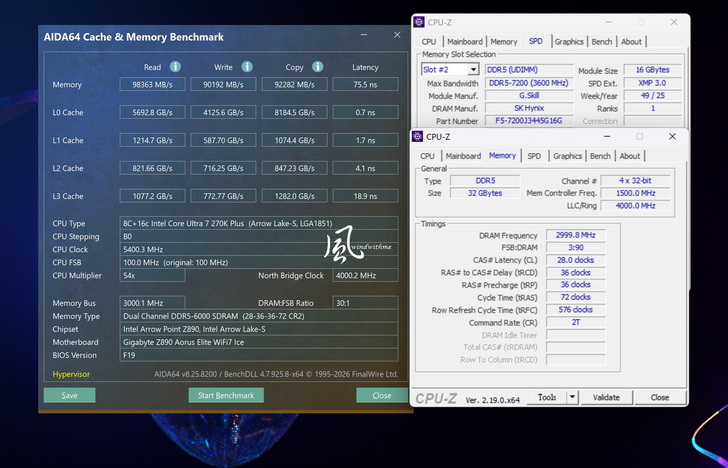This screenshot has height=468, width=728.
Task: Click the CPU Type field in AIDA64
Action: click(259, 223)
